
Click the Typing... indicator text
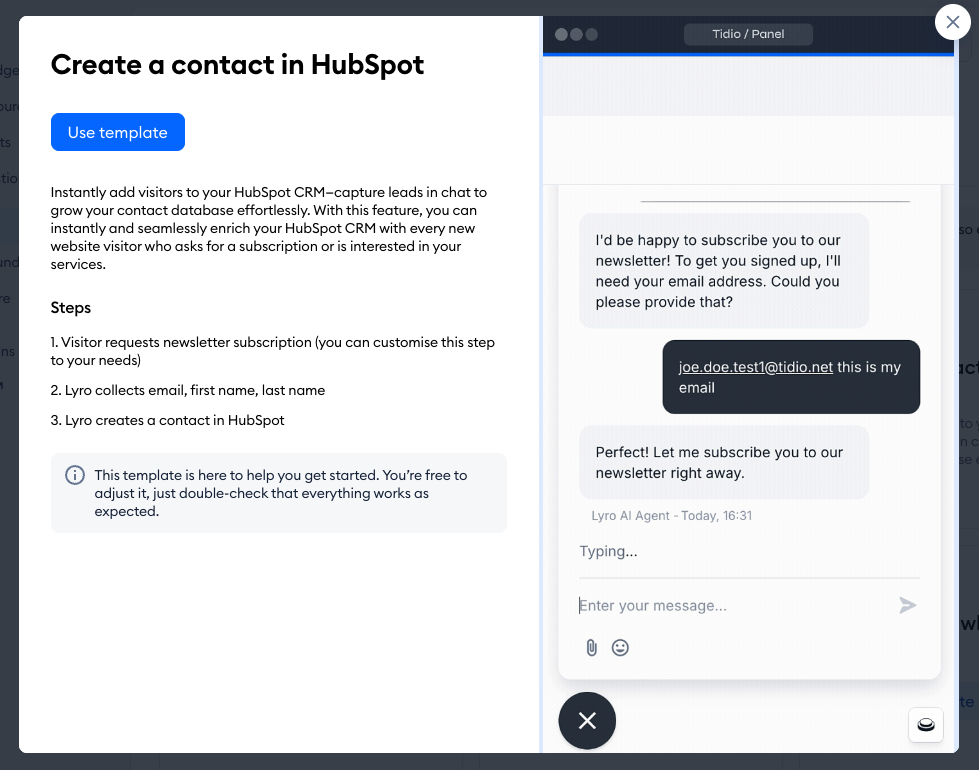pyautogui.click(x=608, y=551)
